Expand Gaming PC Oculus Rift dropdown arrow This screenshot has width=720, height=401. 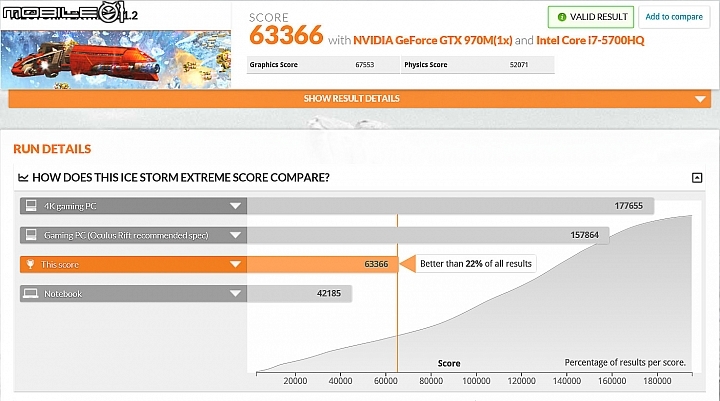[x=235, y=235]
